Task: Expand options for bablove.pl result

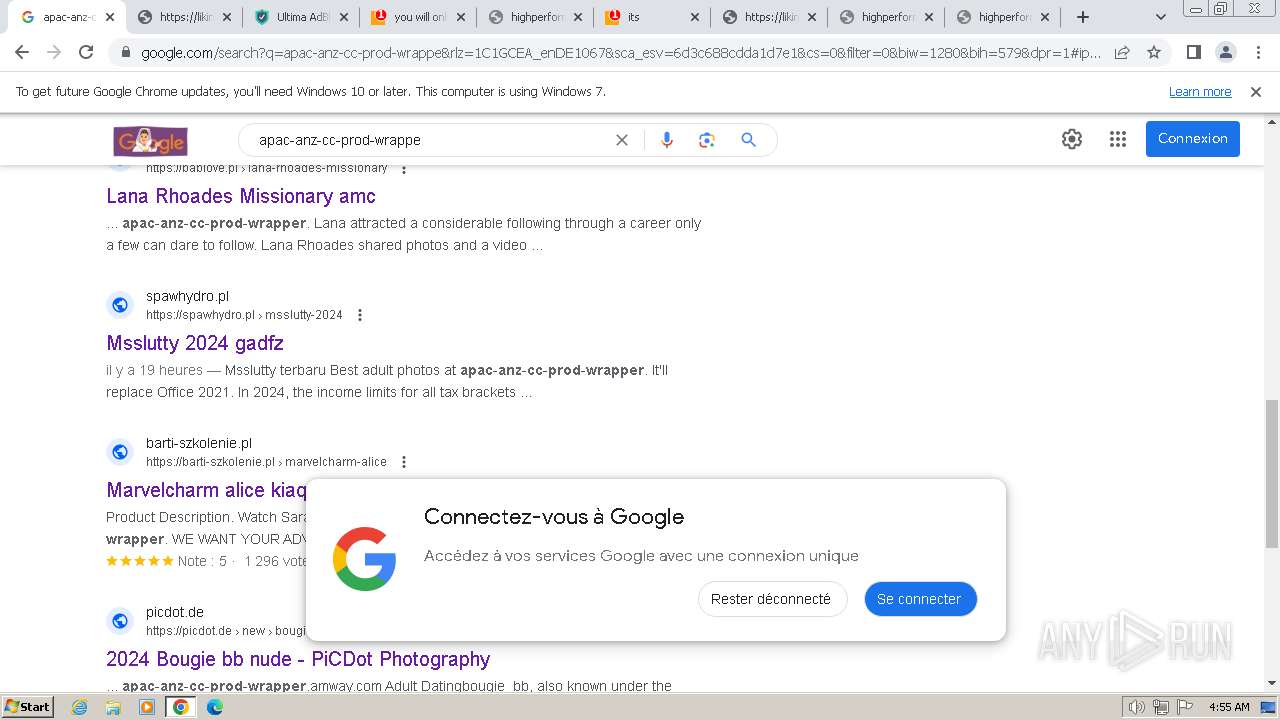Action: (404, 168)
